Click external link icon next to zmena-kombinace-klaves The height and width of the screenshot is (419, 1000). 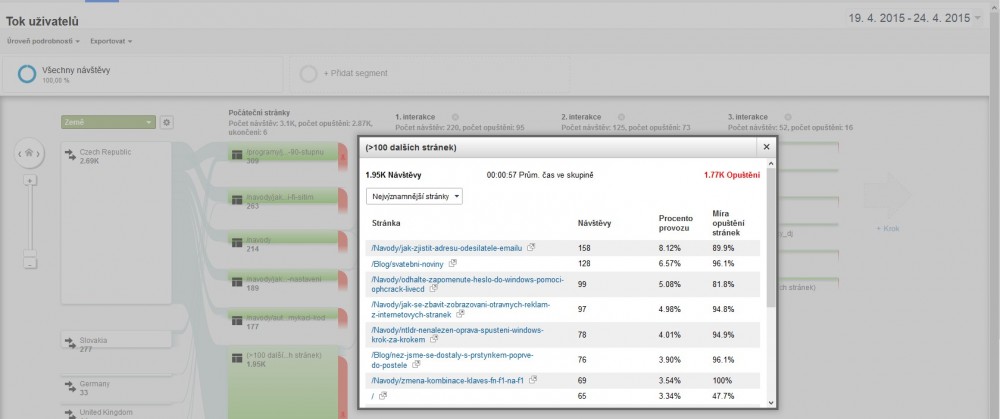(534, 380)
